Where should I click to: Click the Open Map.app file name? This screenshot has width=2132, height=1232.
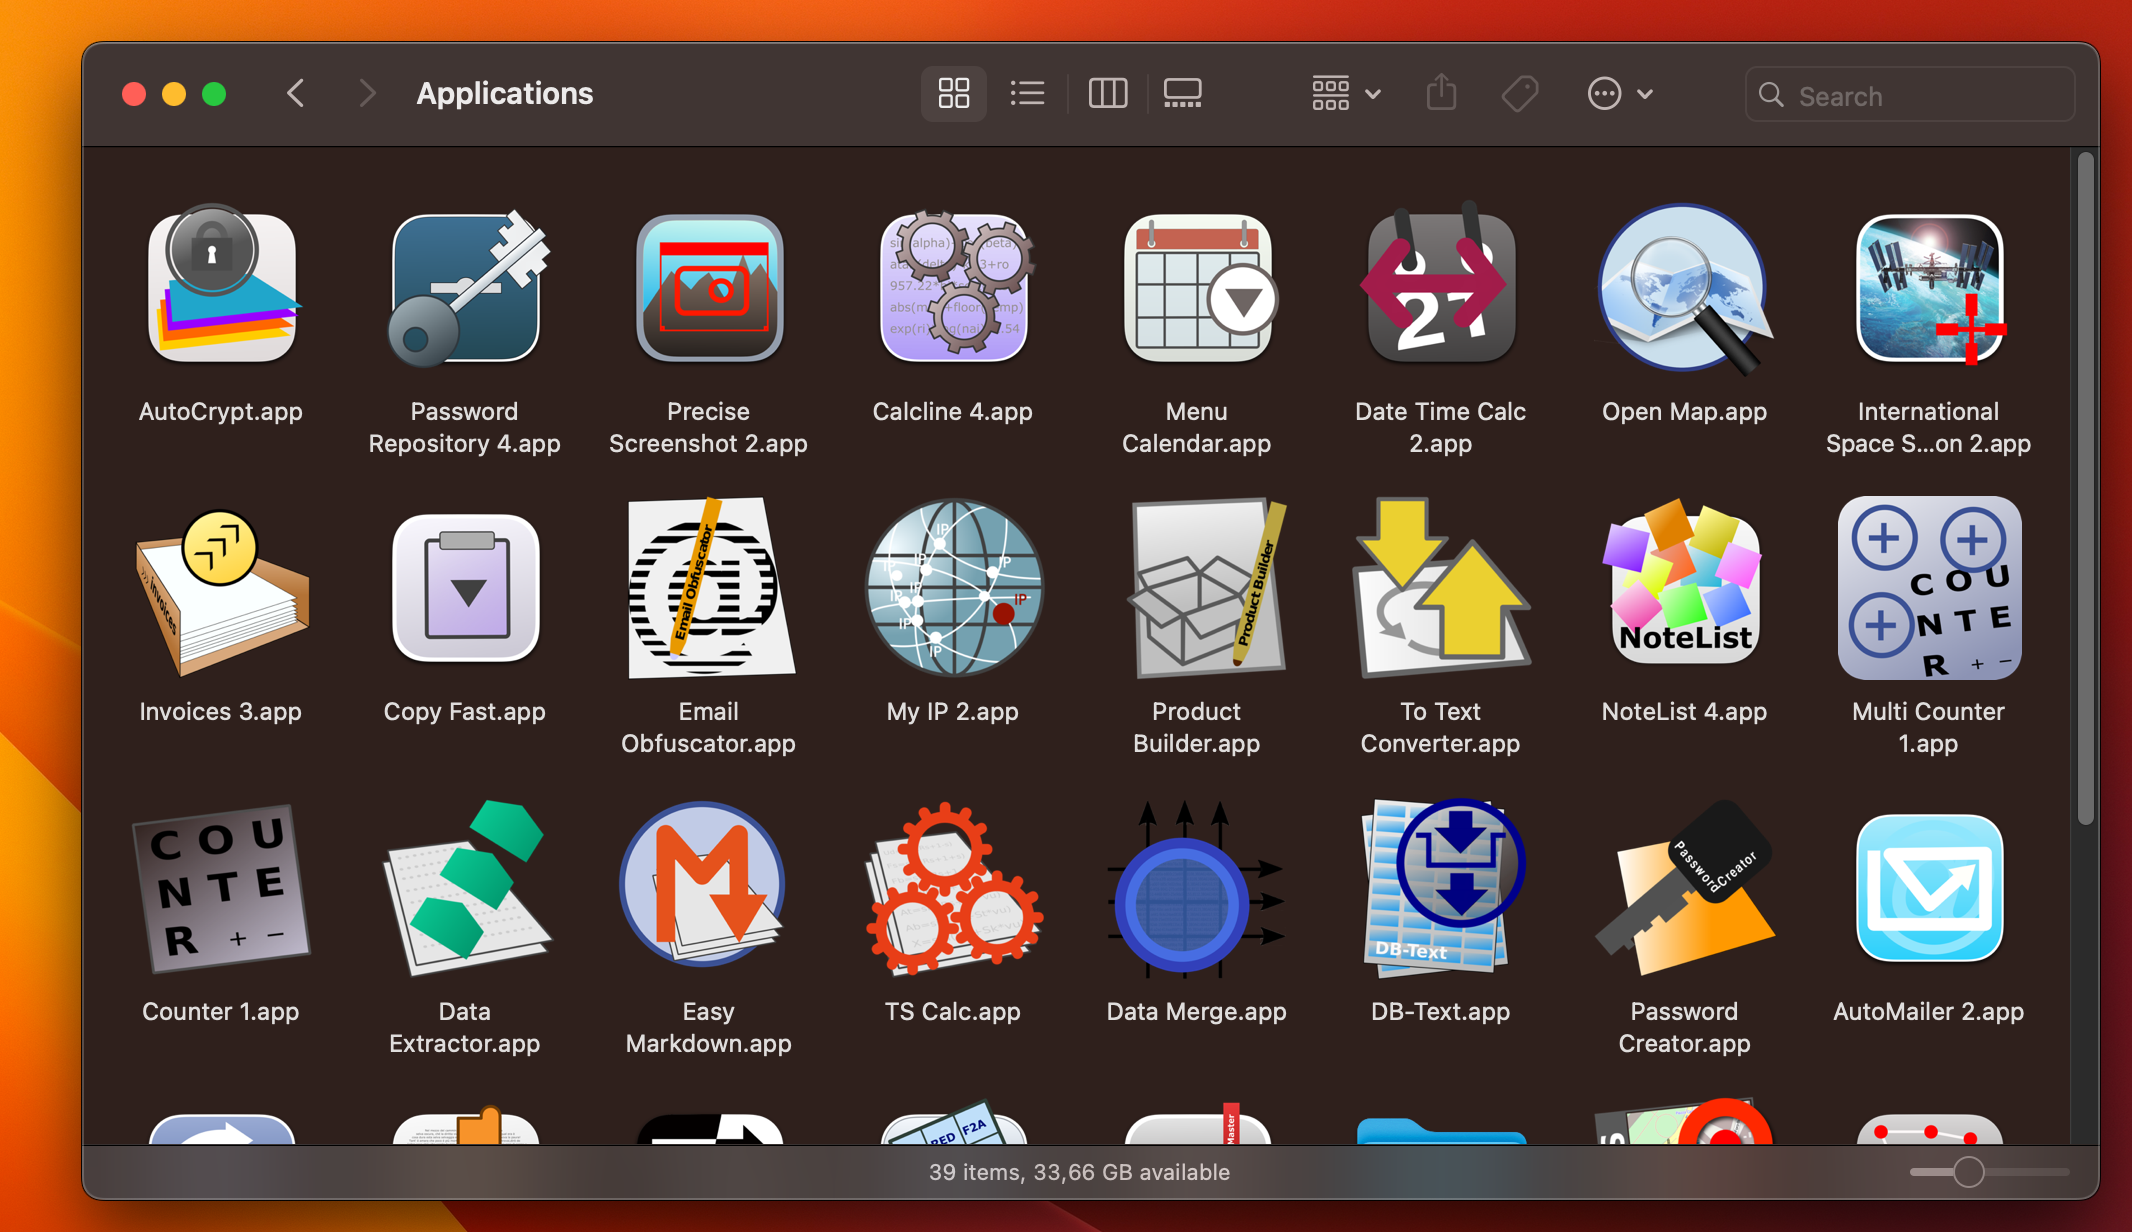[x=1685, y=412]
